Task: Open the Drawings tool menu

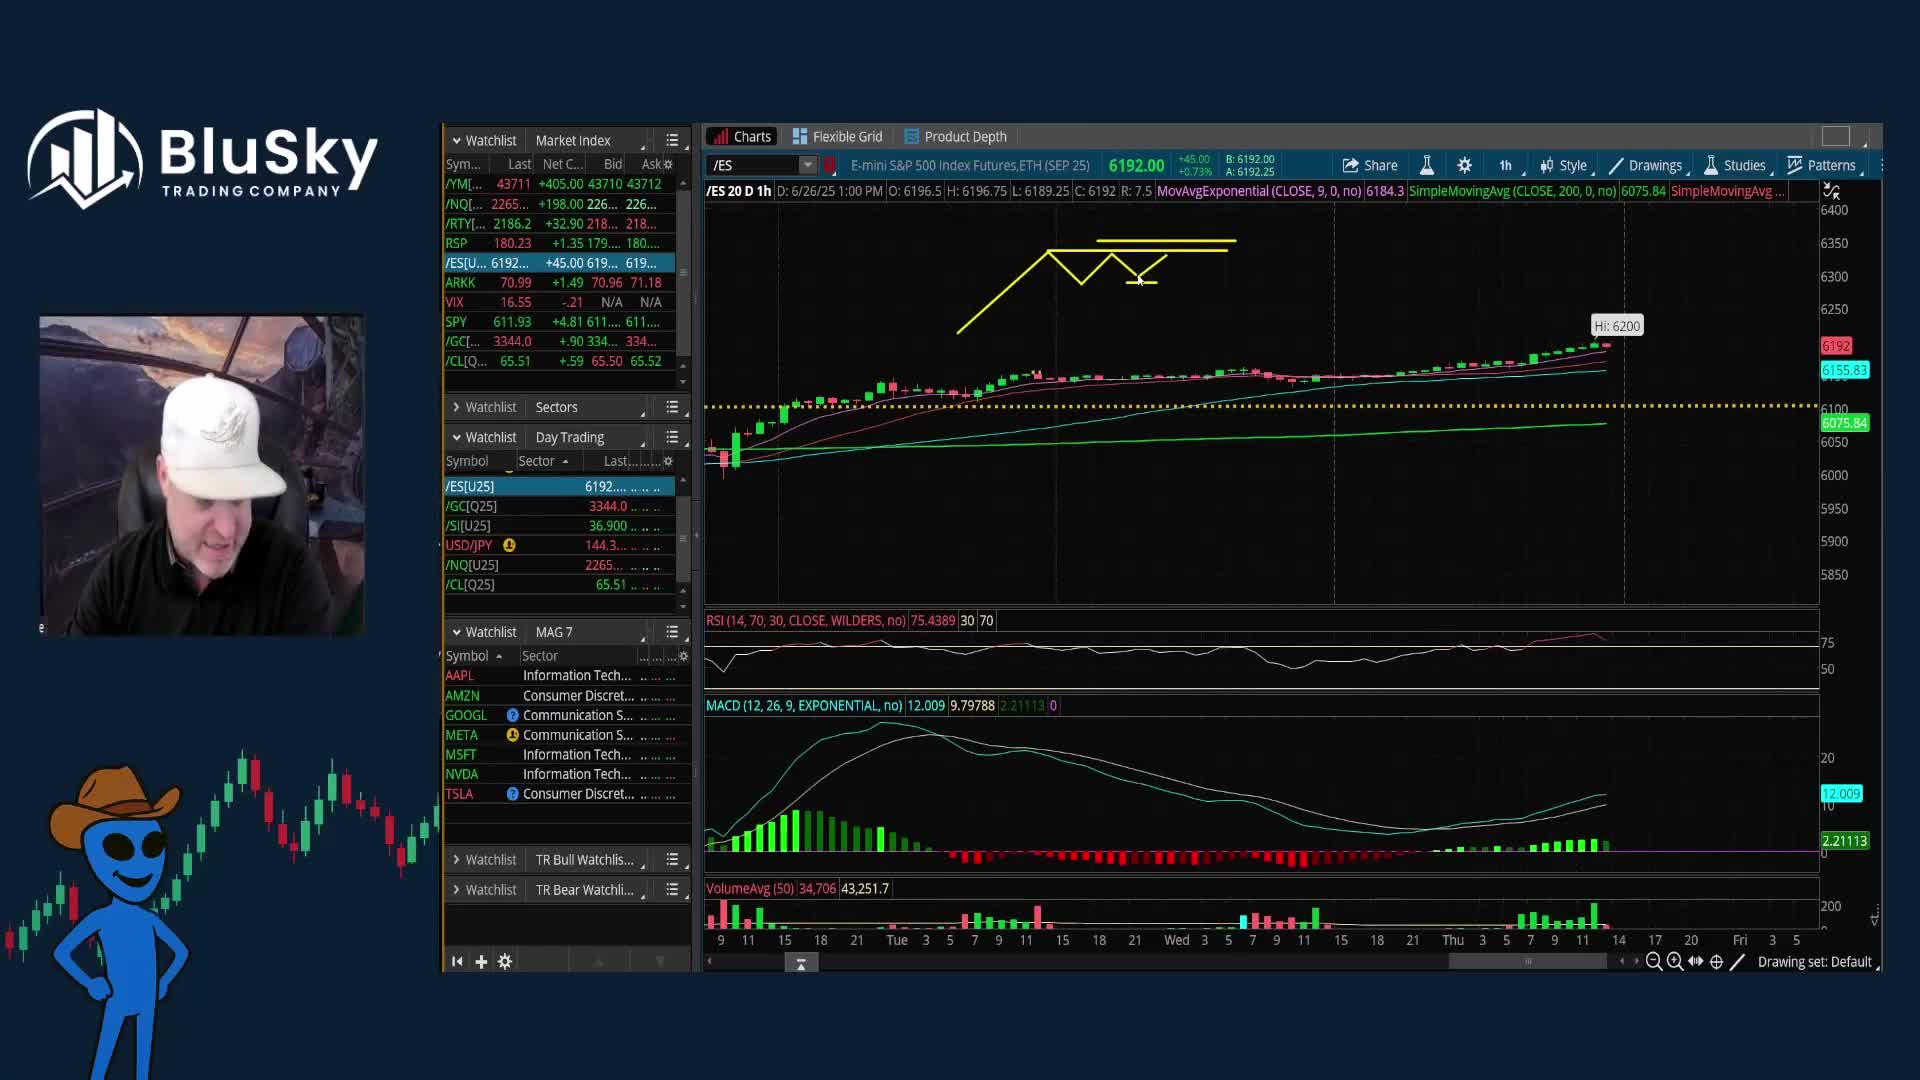Action: 1645,165
